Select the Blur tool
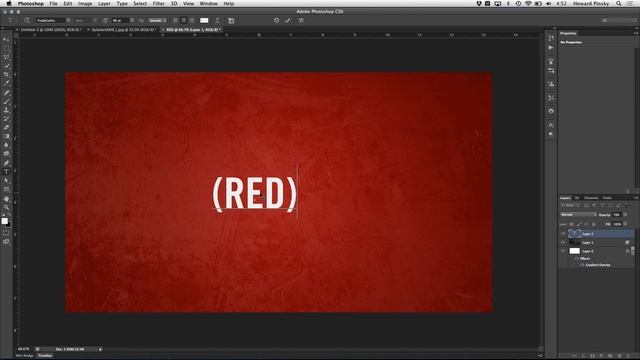 pos(6,145)
